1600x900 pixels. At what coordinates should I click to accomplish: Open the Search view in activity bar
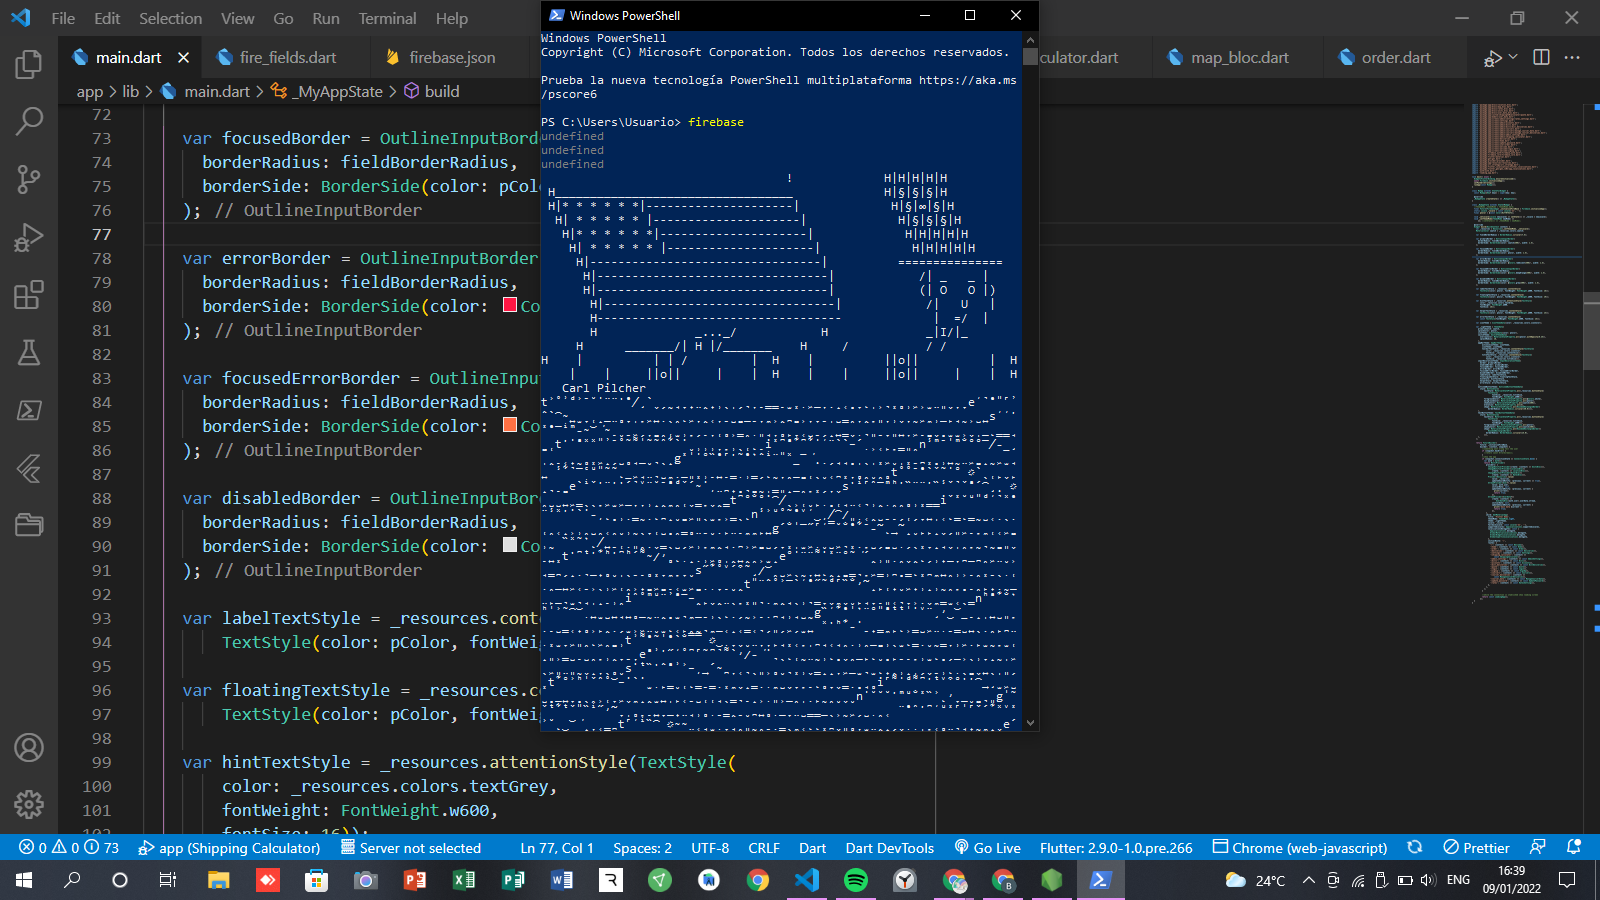[29, 122]
